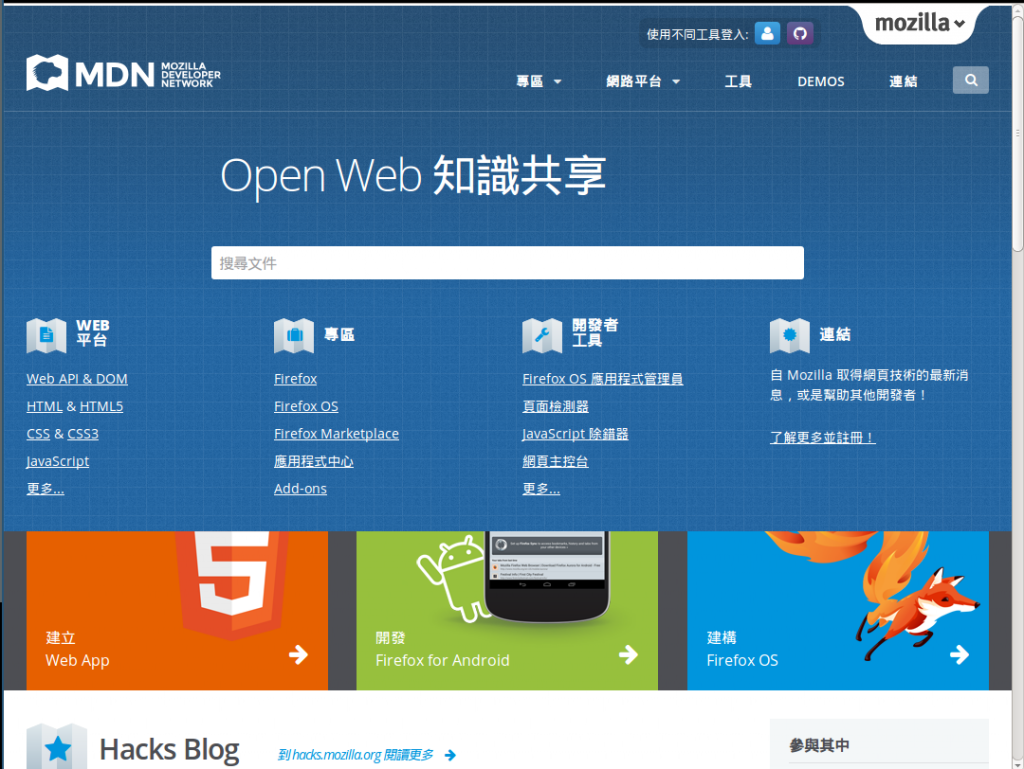This screenshot has height=769, width=1024.
Task: Open the HTML5 link
Action: tap(101, 406)
